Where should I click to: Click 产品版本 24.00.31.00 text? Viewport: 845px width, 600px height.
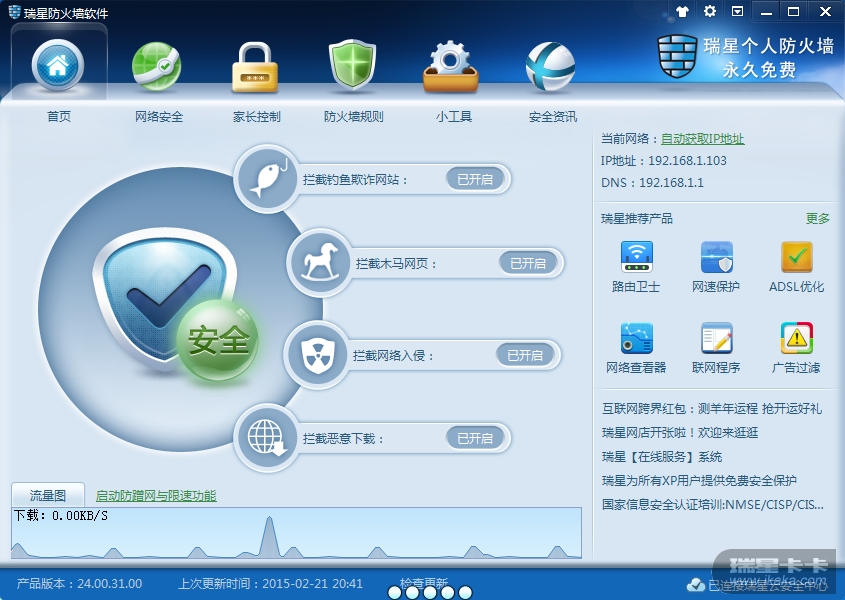(79, 583)
